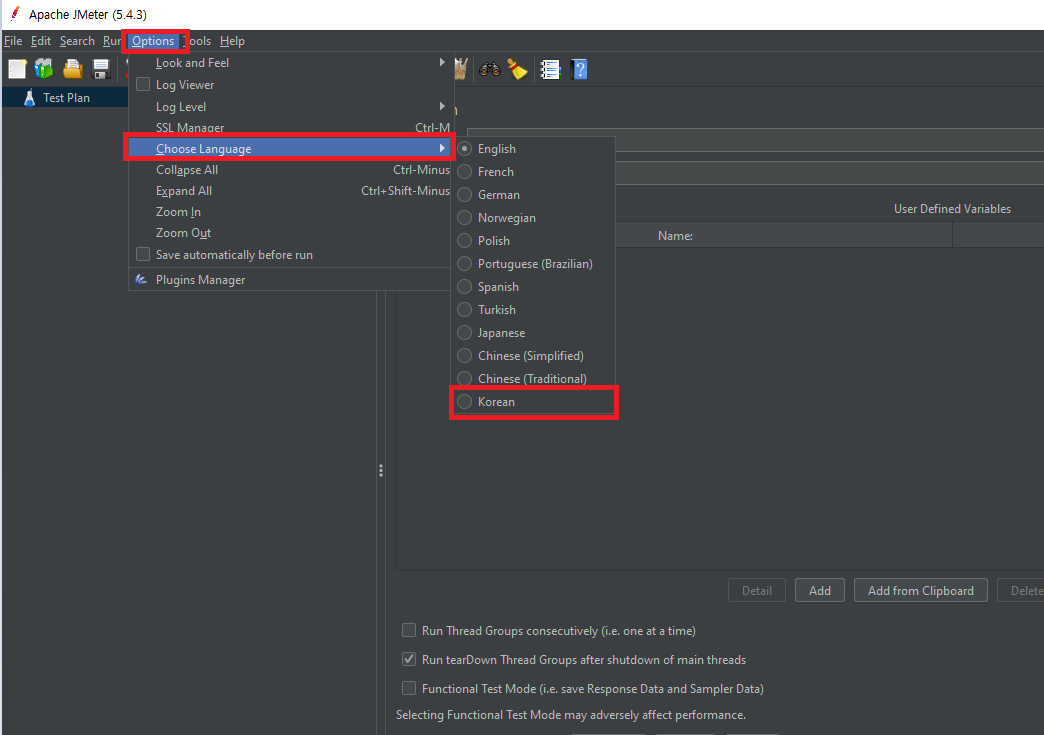Click the New test plan icon

point(17,69)
